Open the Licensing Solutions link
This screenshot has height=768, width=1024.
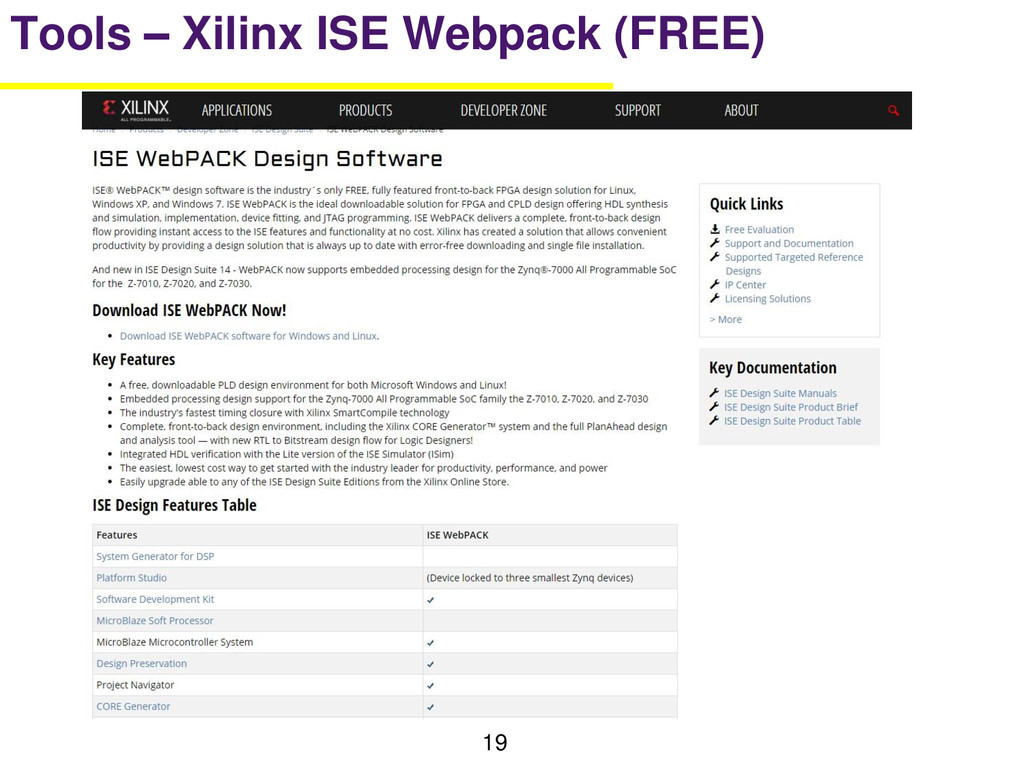[x=767, y=299]
